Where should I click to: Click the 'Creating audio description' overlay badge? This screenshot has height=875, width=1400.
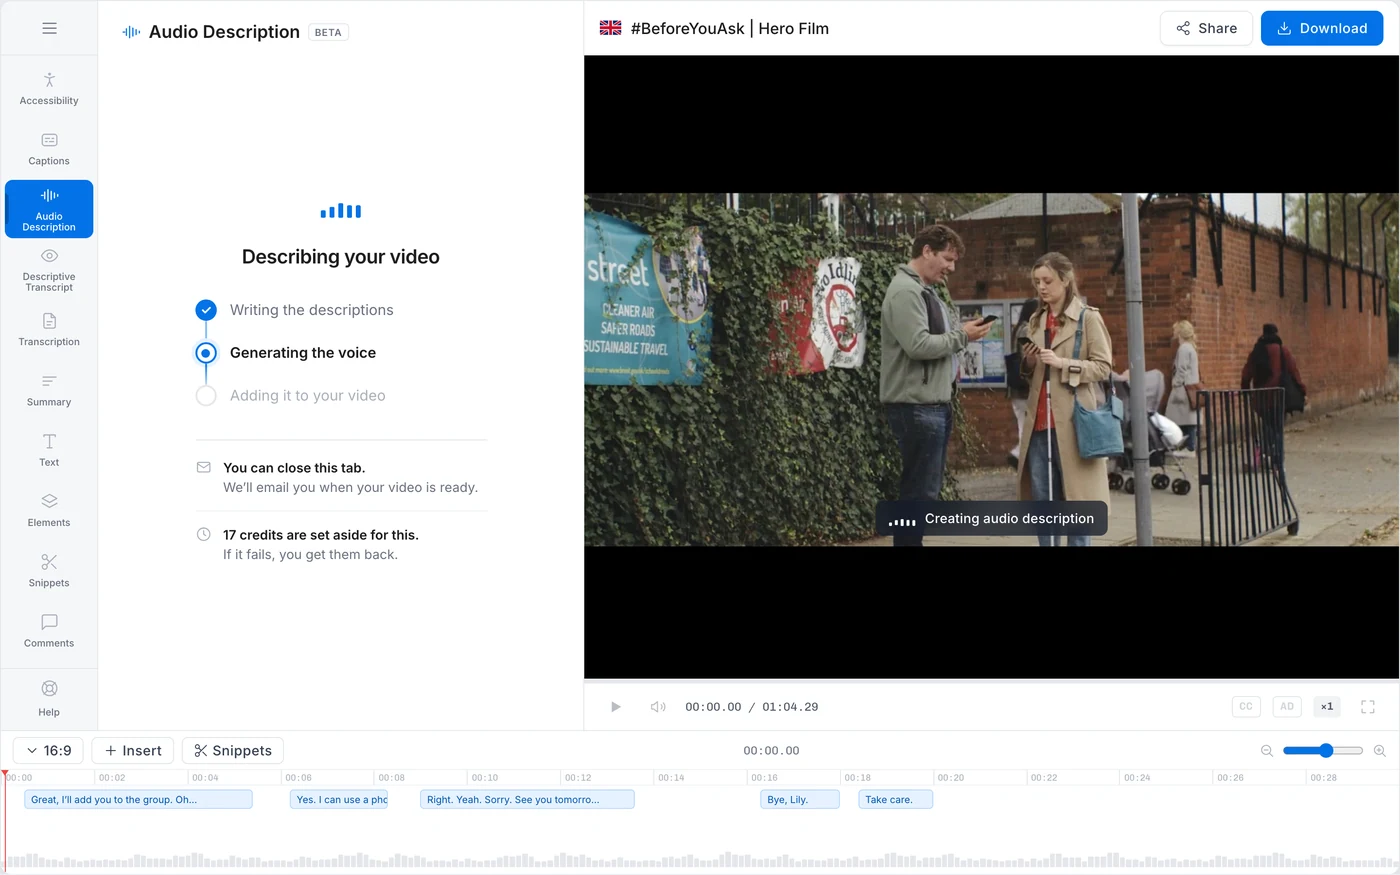992,519
